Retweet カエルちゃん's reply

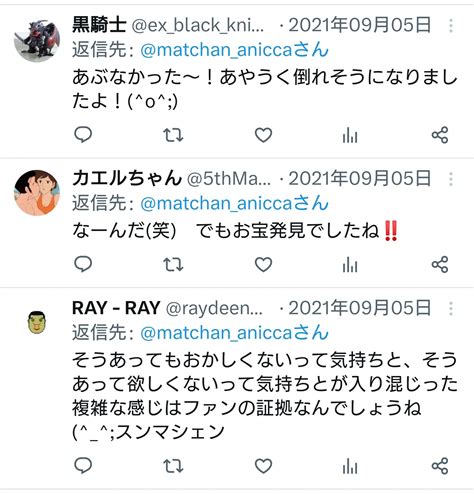tap(173, 265)
